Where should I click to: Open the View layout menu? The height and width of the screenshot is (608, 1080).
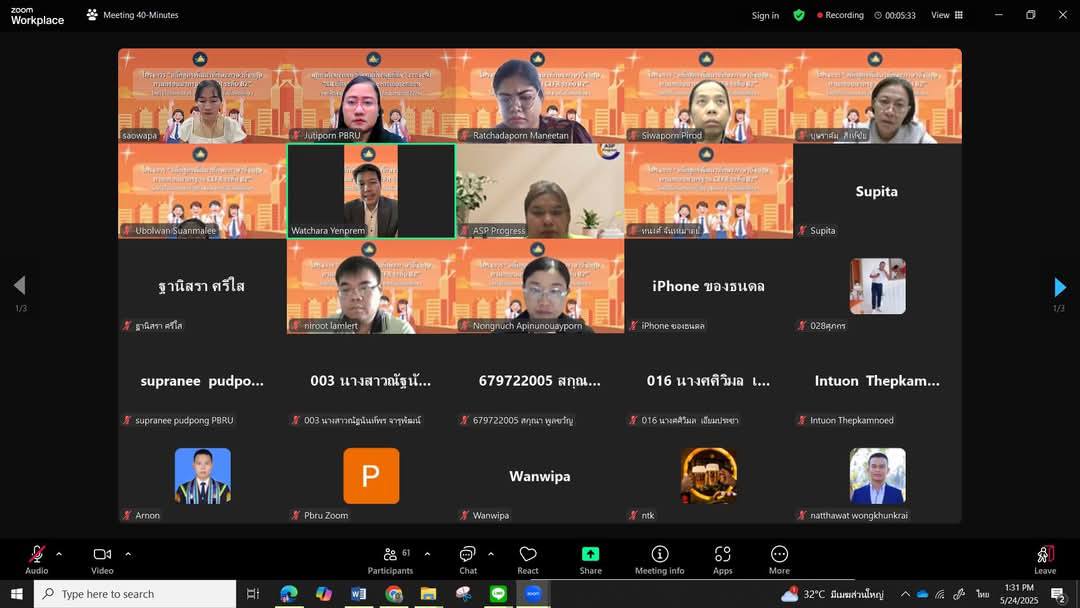(x=946, y=15)
